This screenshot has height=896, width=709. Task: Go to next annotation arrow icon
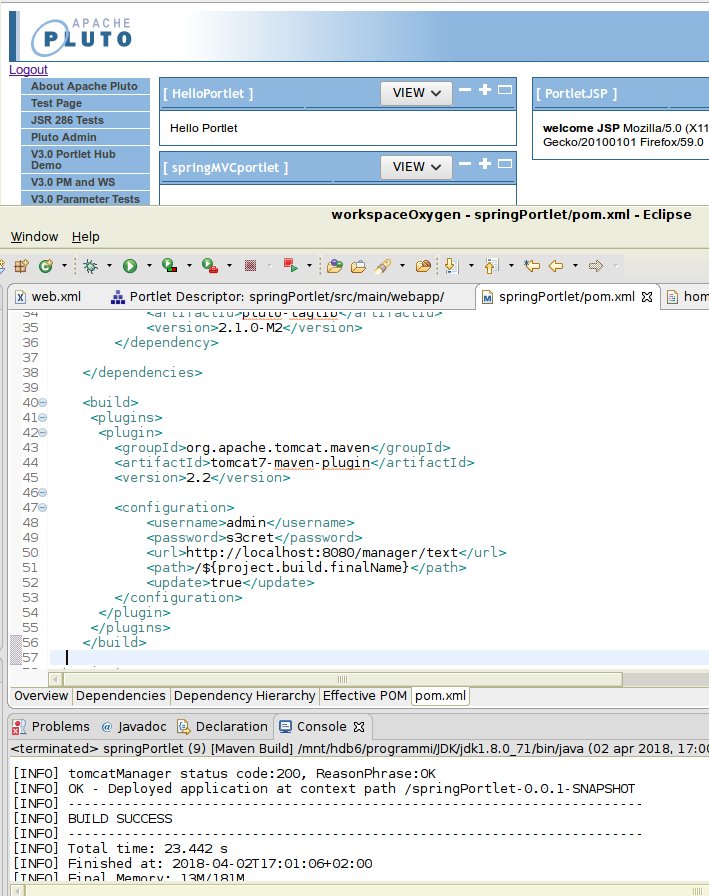coord(451,266)
